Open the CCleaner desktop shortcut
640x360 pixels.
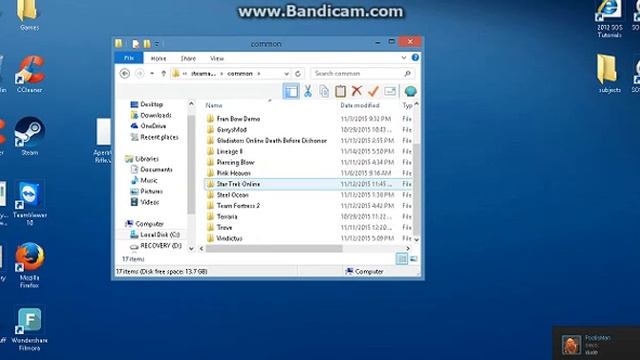[29, 74]
